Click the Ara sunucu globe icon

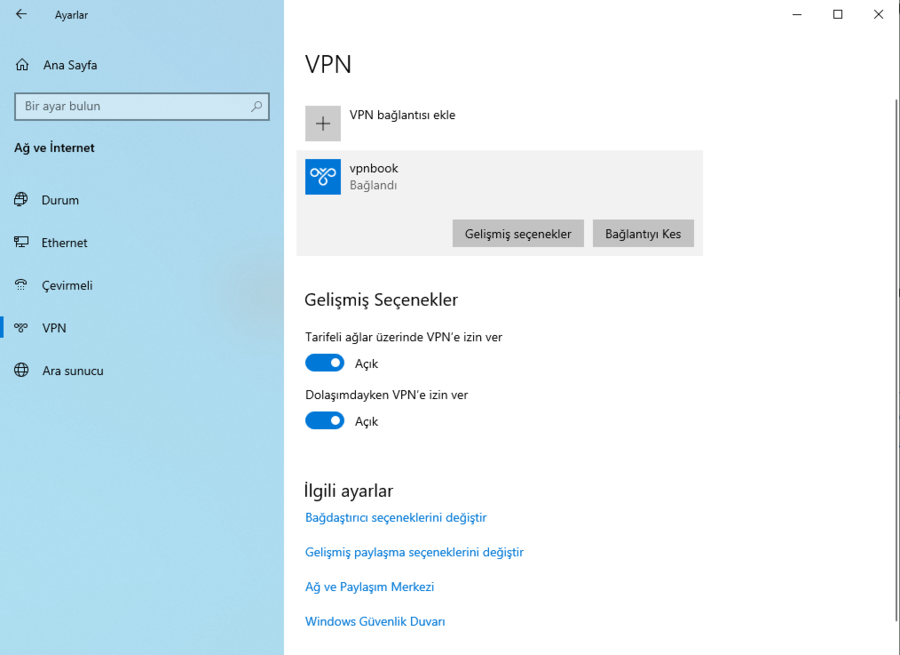click(21, 371)
